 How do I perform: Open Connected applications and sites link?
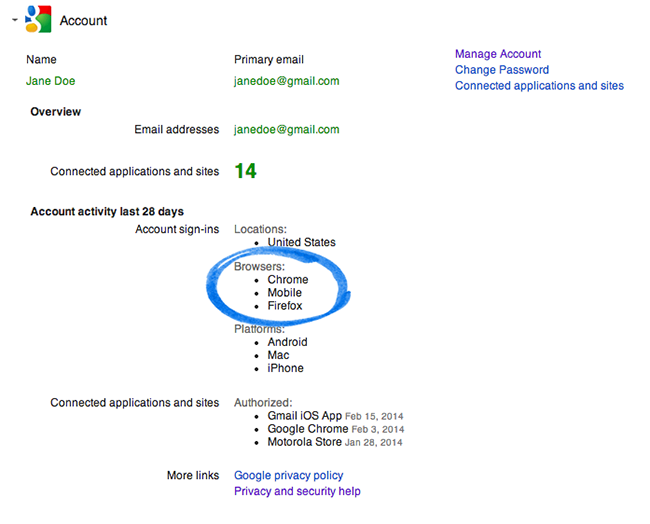[539, 85]
